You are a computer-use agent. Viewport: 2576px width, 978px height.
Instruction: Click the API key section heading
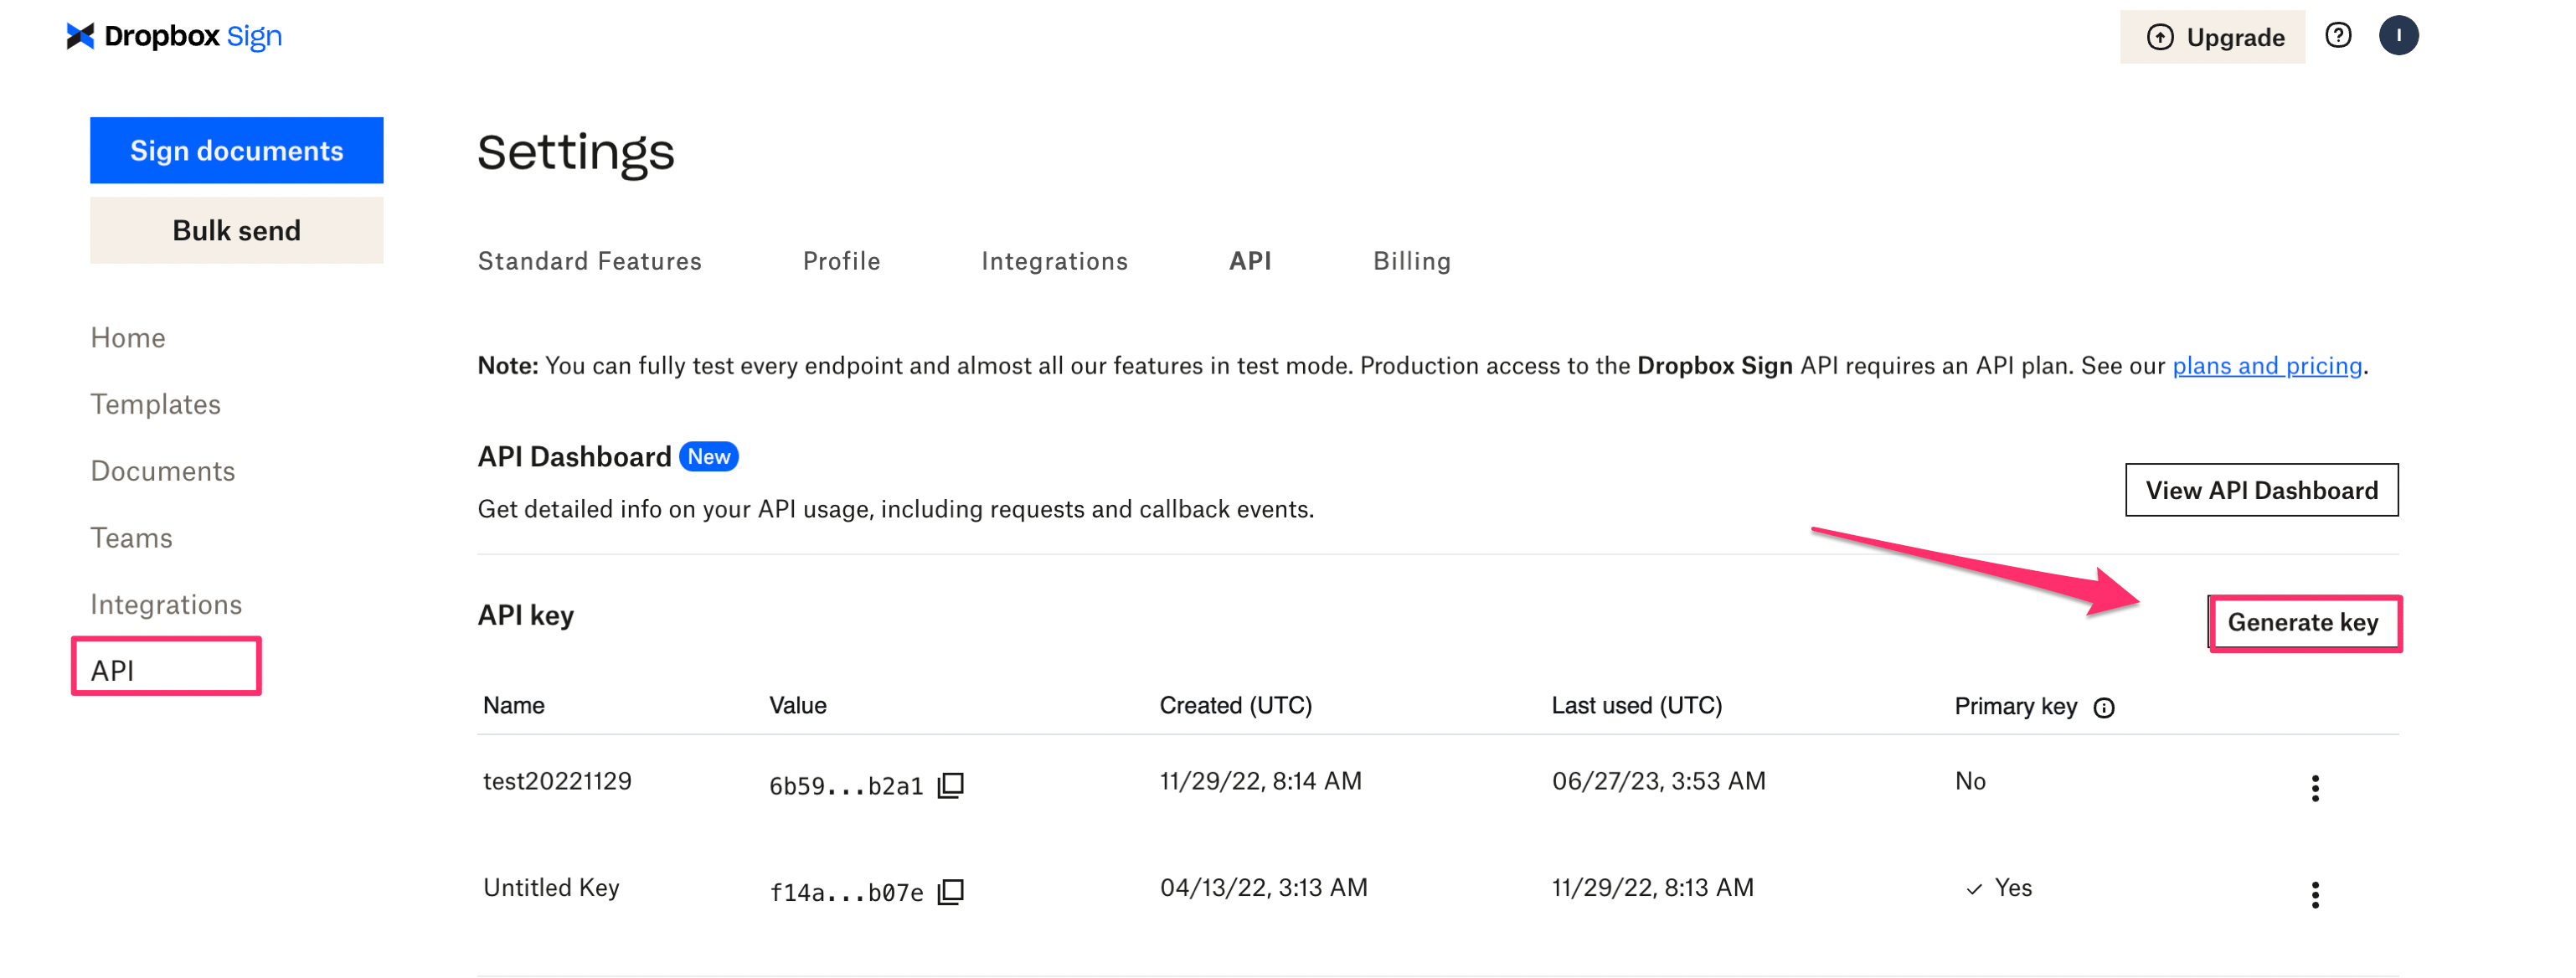[x=526, y=616]
